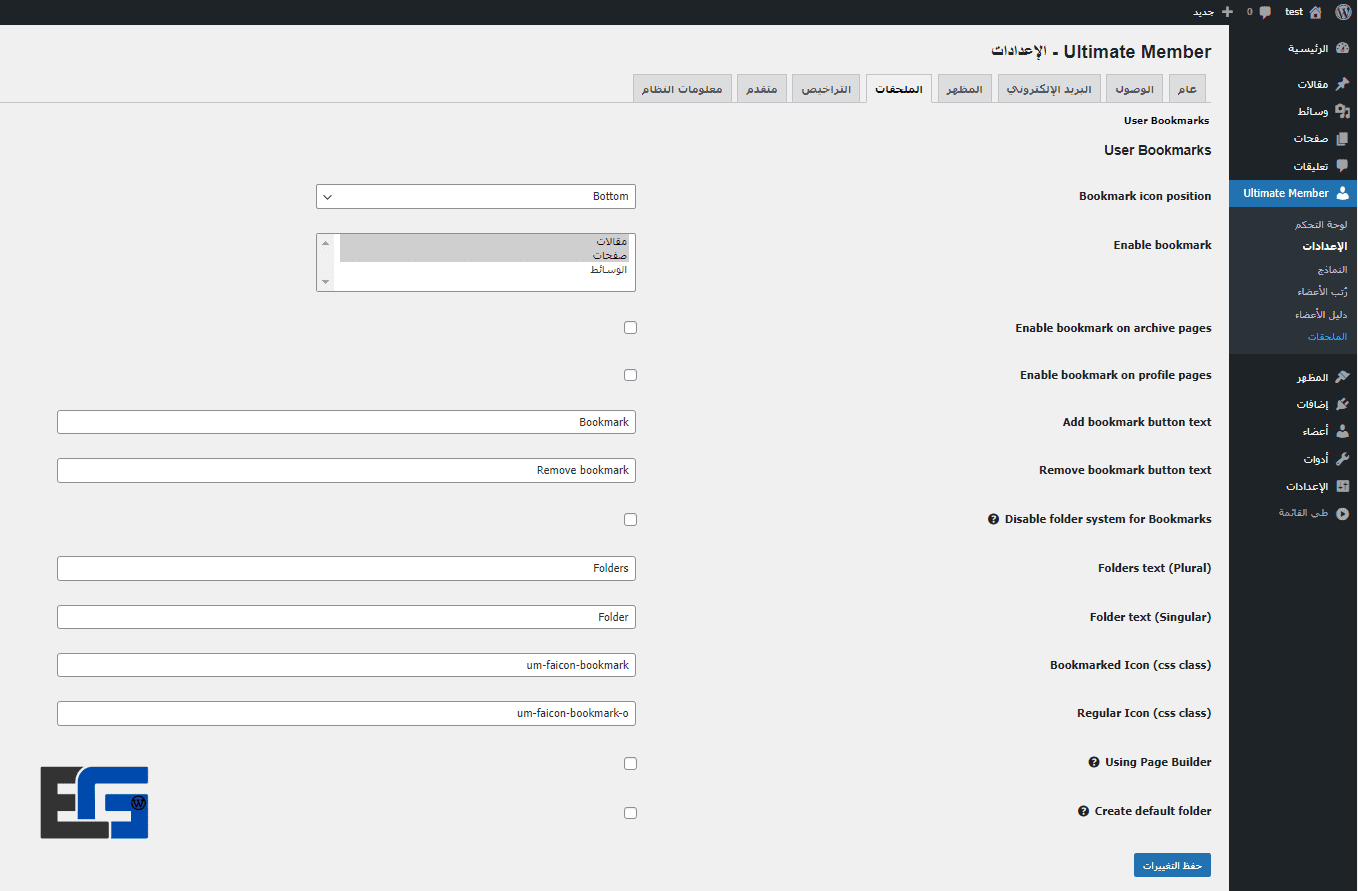The width and height of the screenshot is (1358, 891).
Task: Open the Bookmark icon position dropdown
Action: (x=476, y=196)
